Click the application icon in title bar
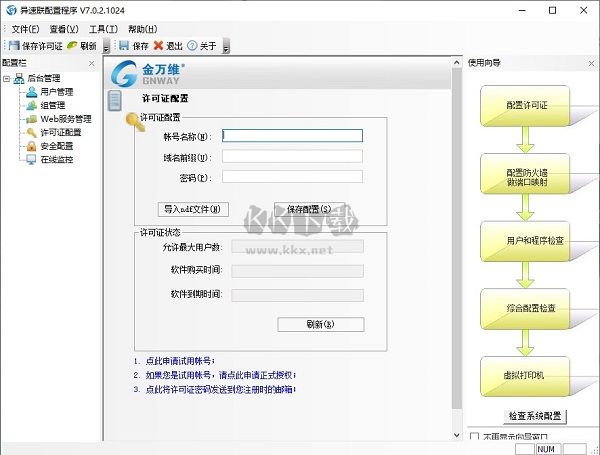The image size is (600, 455). point(11,10)
